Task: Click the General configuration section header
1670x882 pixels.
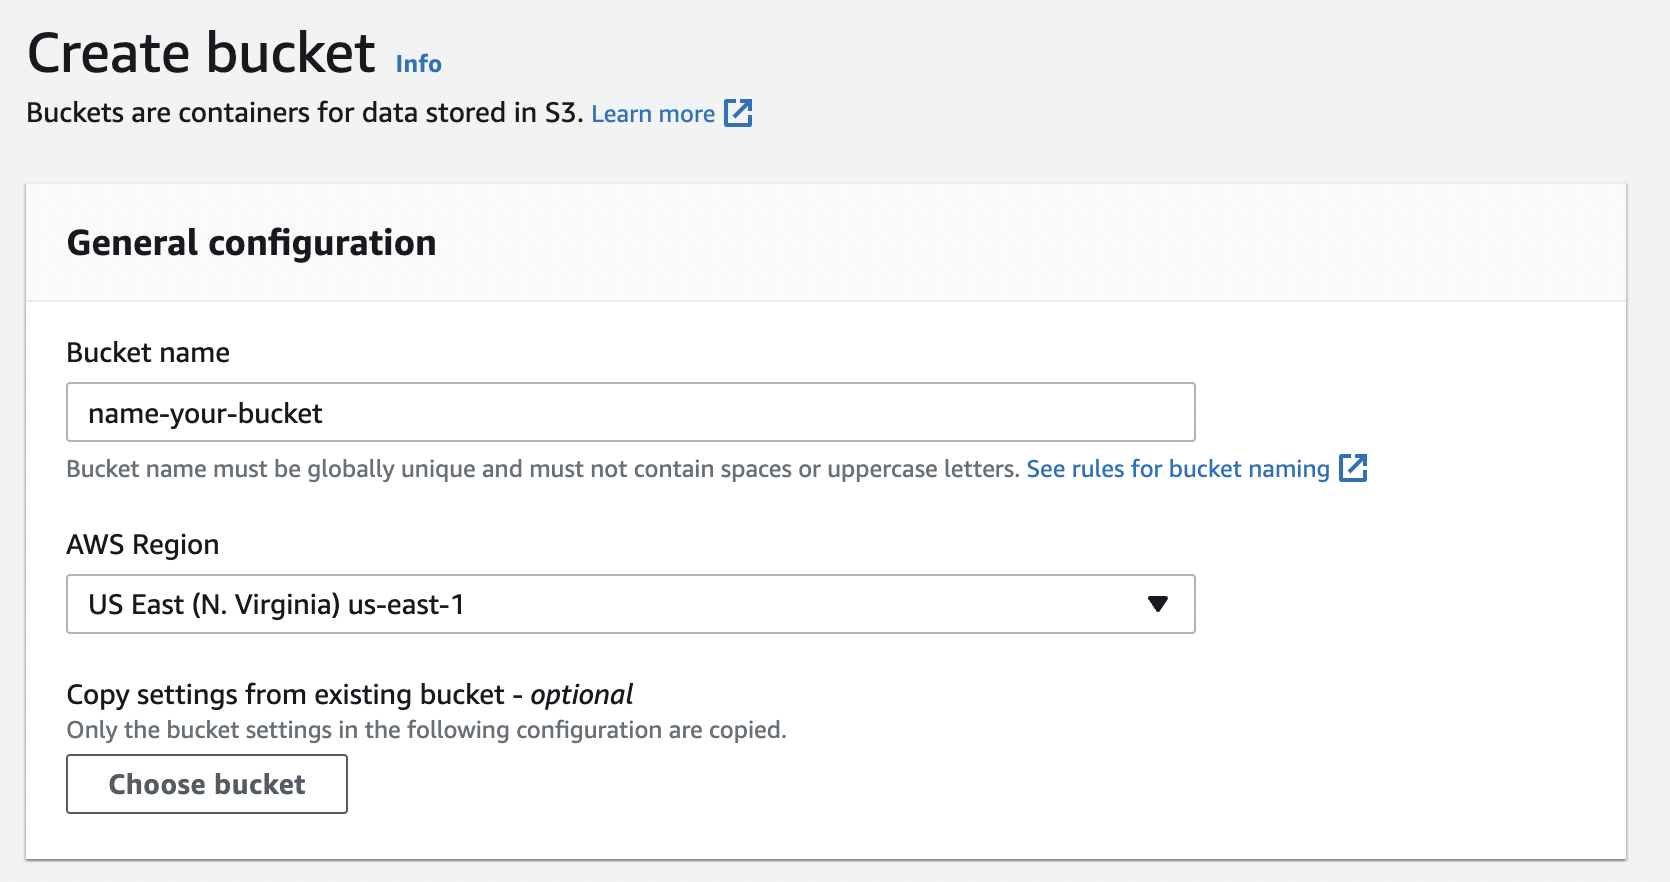Action: 251,242
